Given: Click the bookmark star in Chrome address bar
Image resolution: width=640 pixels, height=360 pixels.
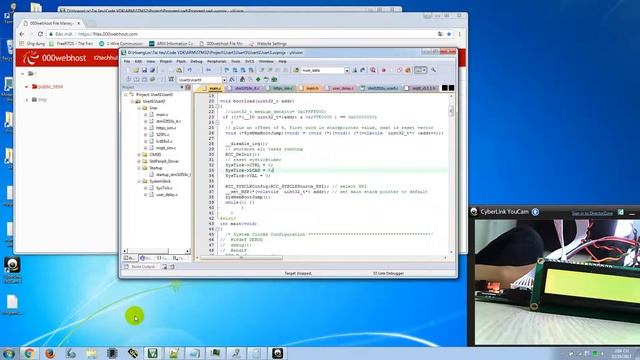Looking at the screenshot, I should (449, 34).
